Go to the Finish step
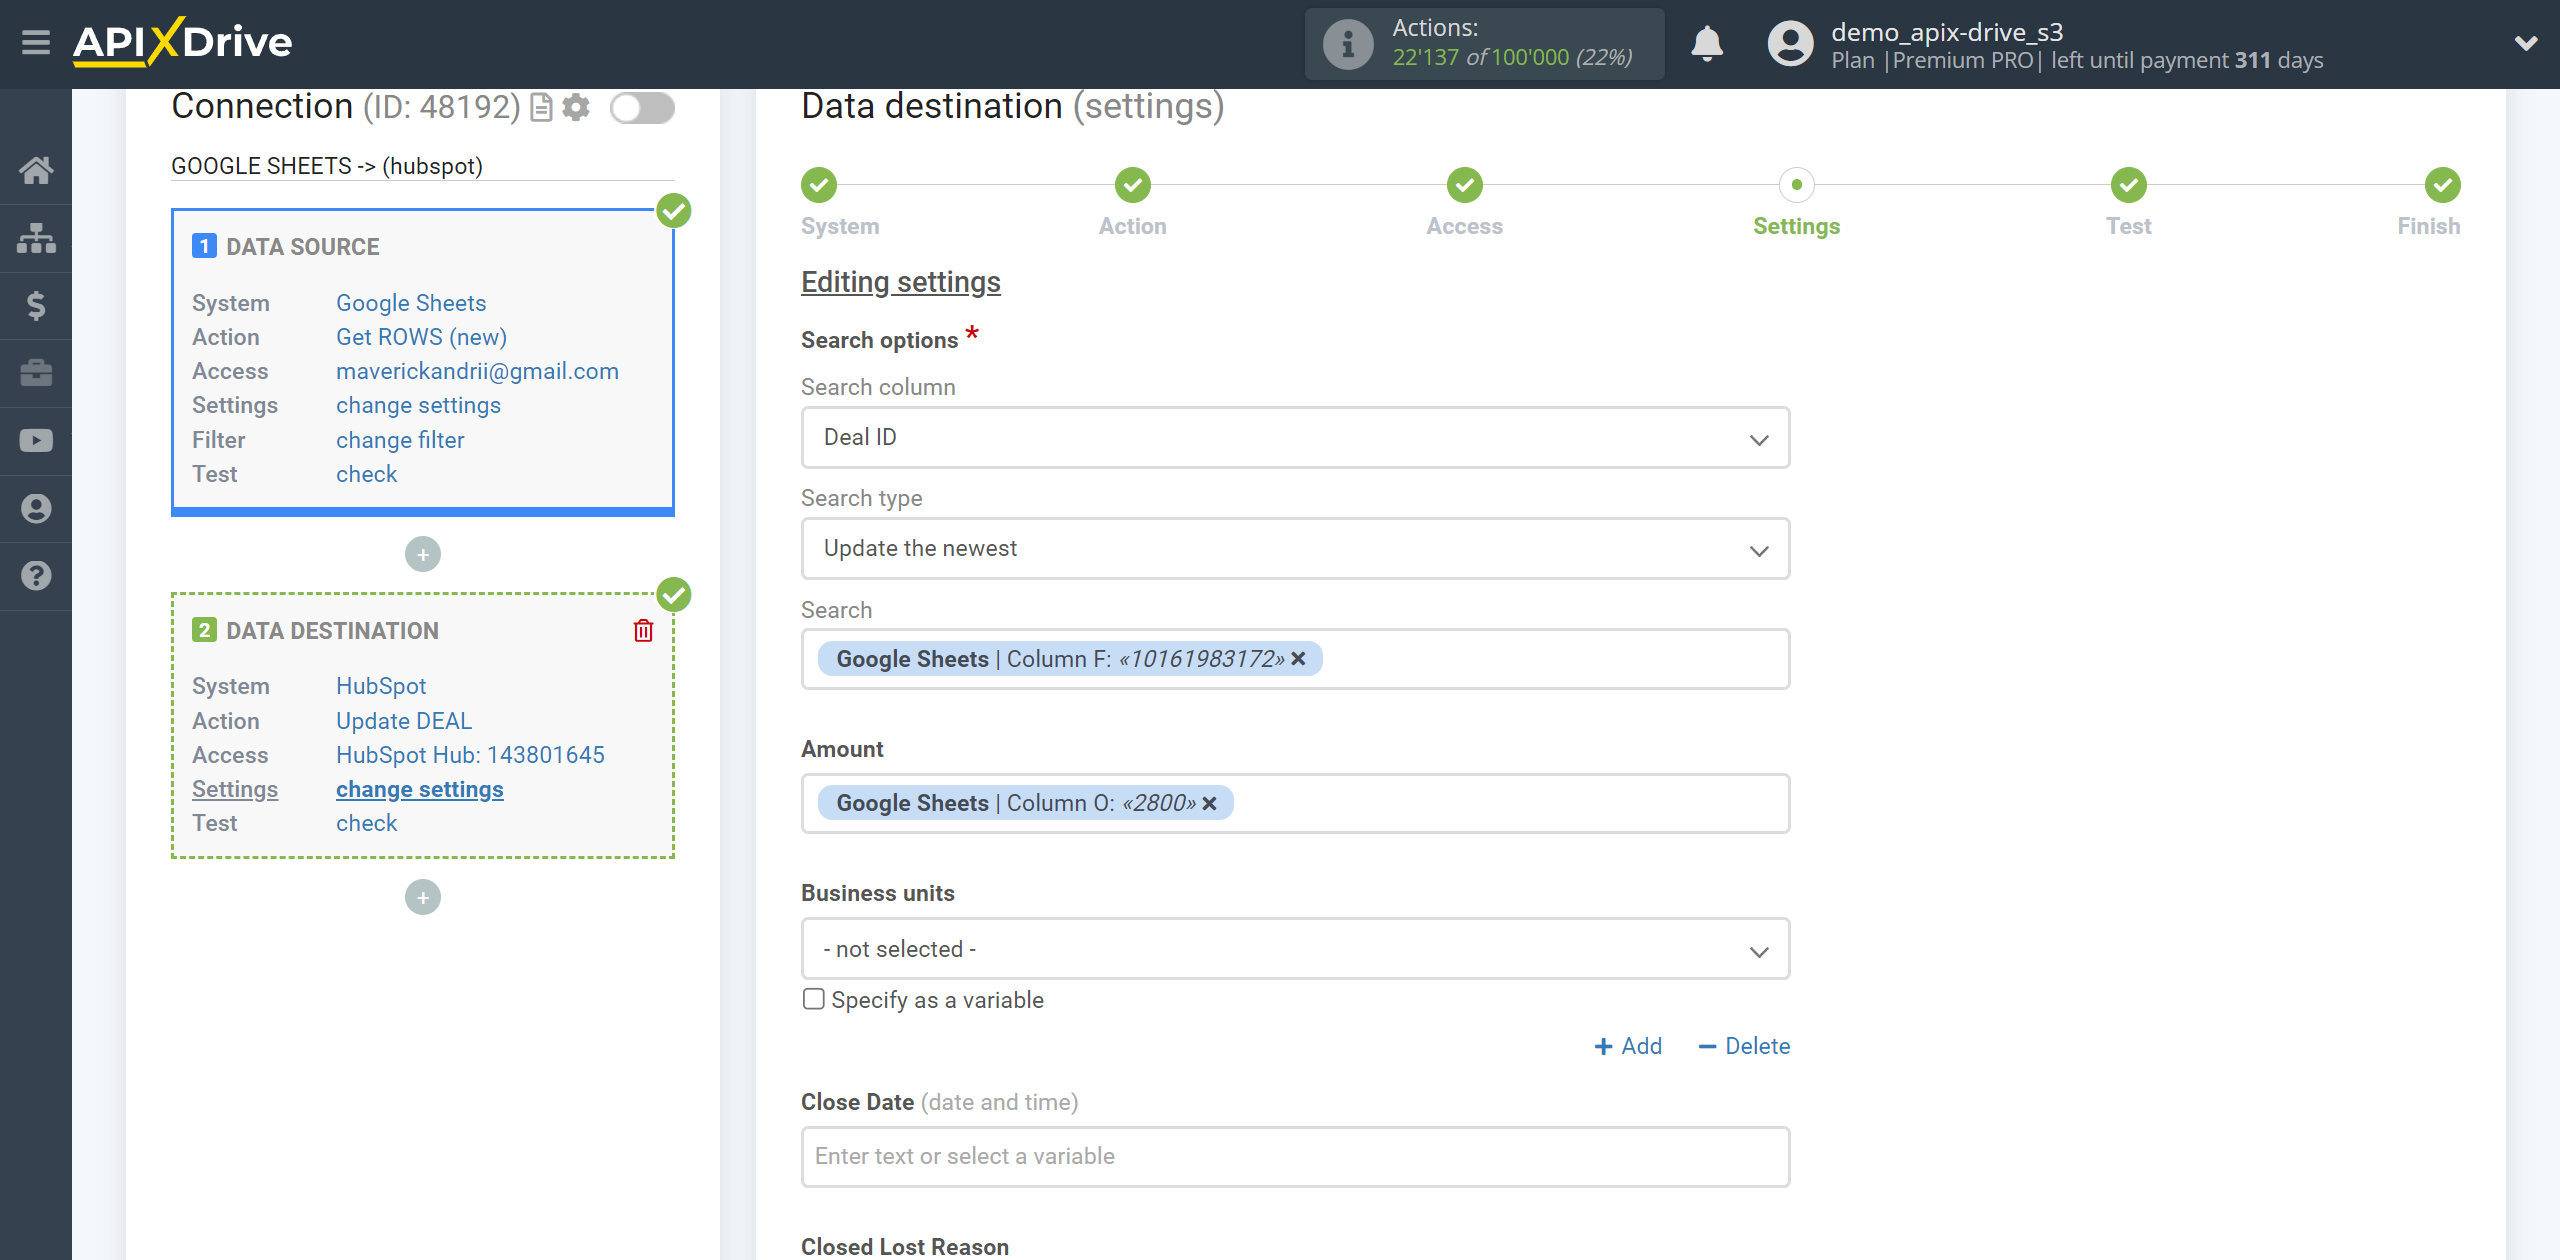Image resolution: width=2560 pixels, height=1260 pixels. [x=2442, y=185]
